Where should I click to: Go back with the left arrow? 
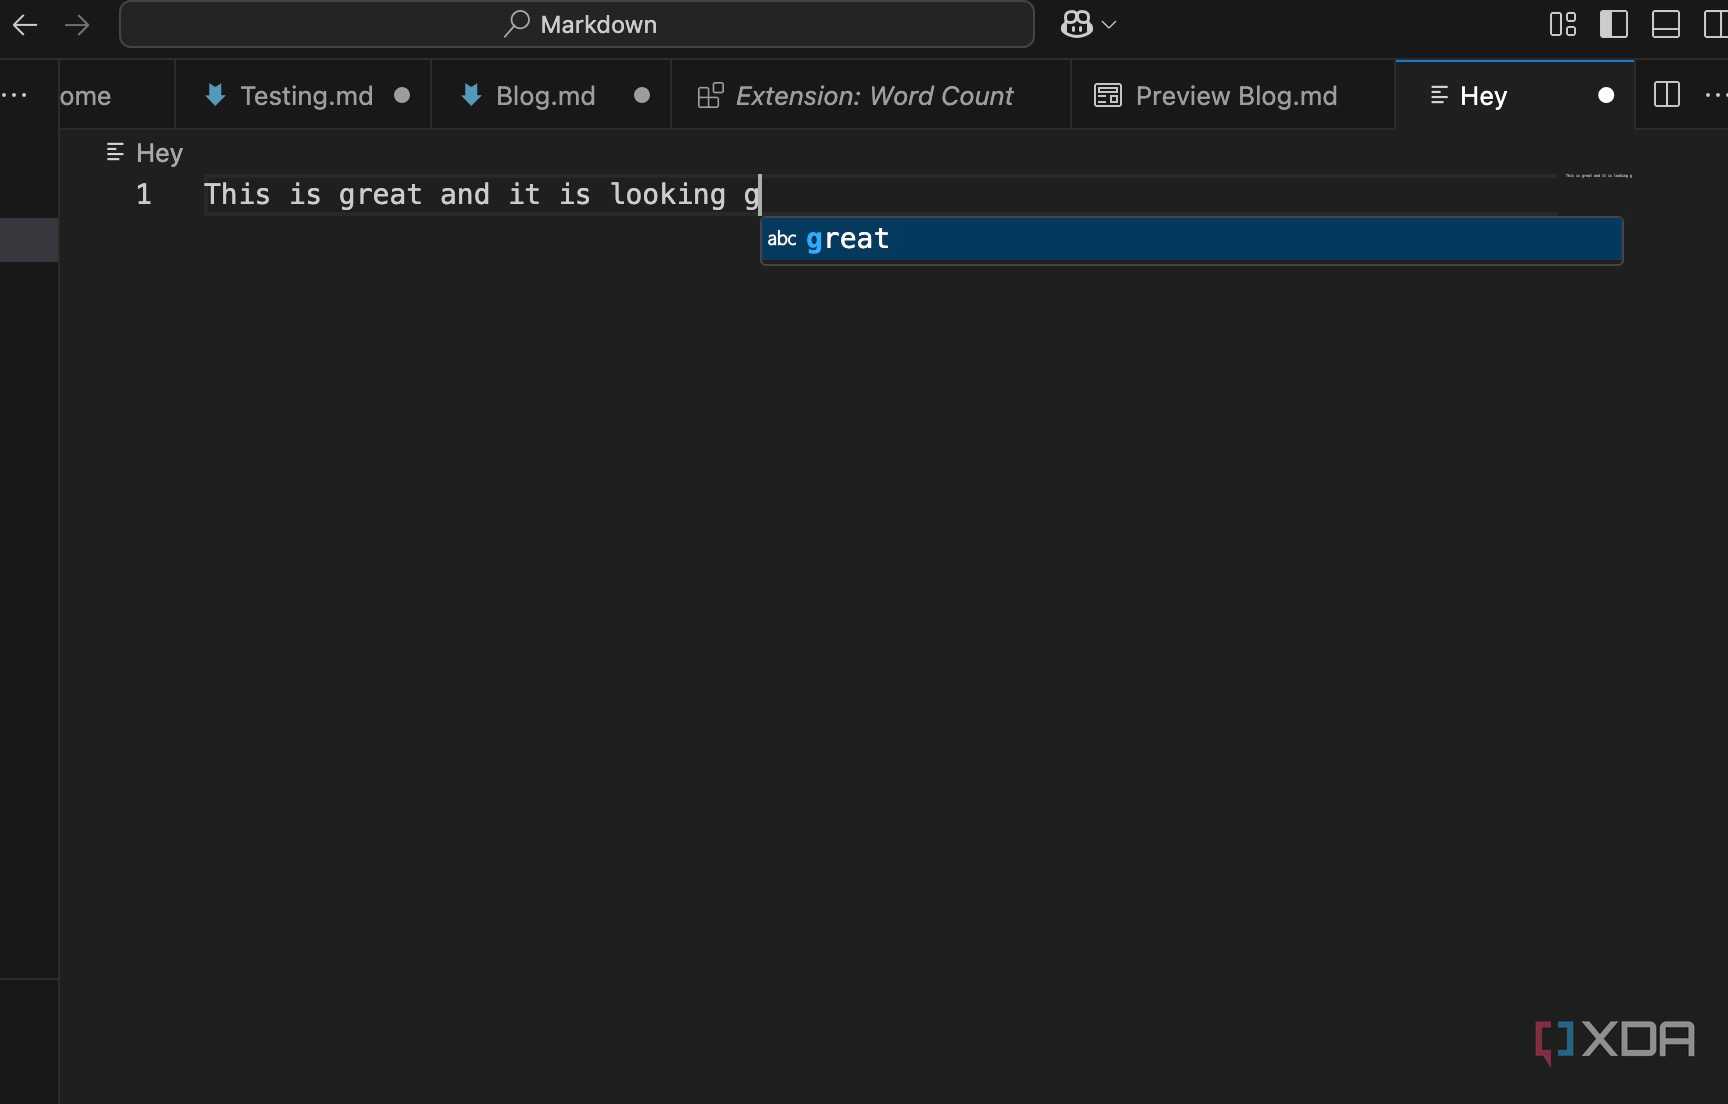point(25,25)
